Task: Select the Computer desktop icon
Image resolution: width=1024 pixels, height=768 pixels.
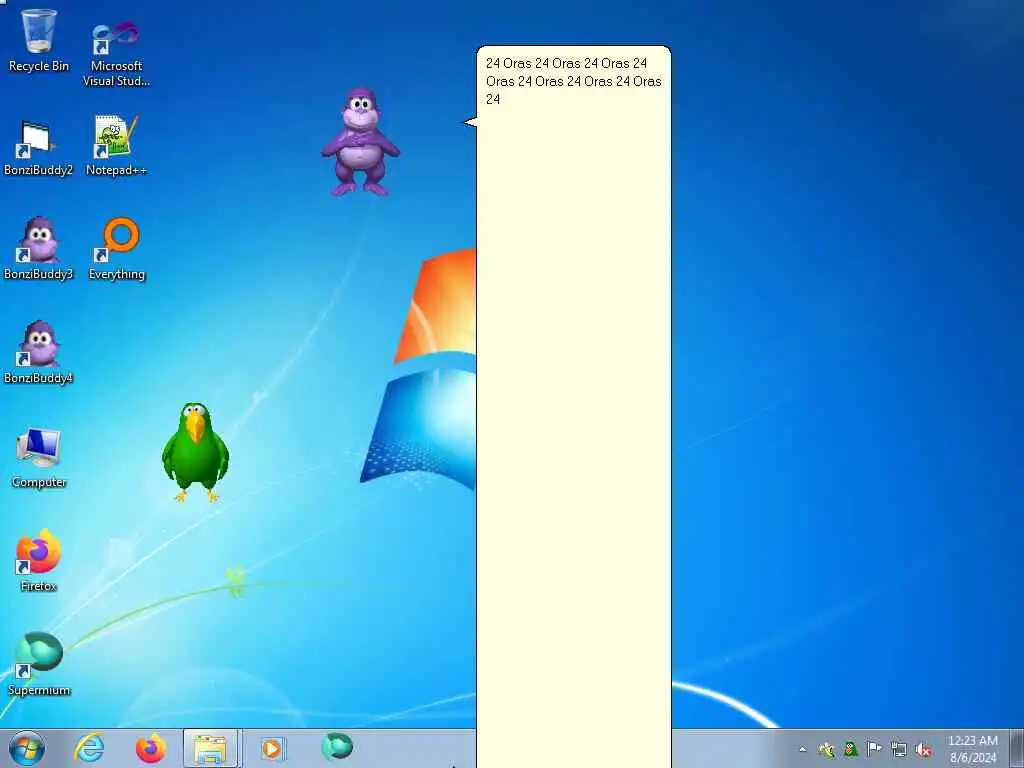Action: click(39, 457)
